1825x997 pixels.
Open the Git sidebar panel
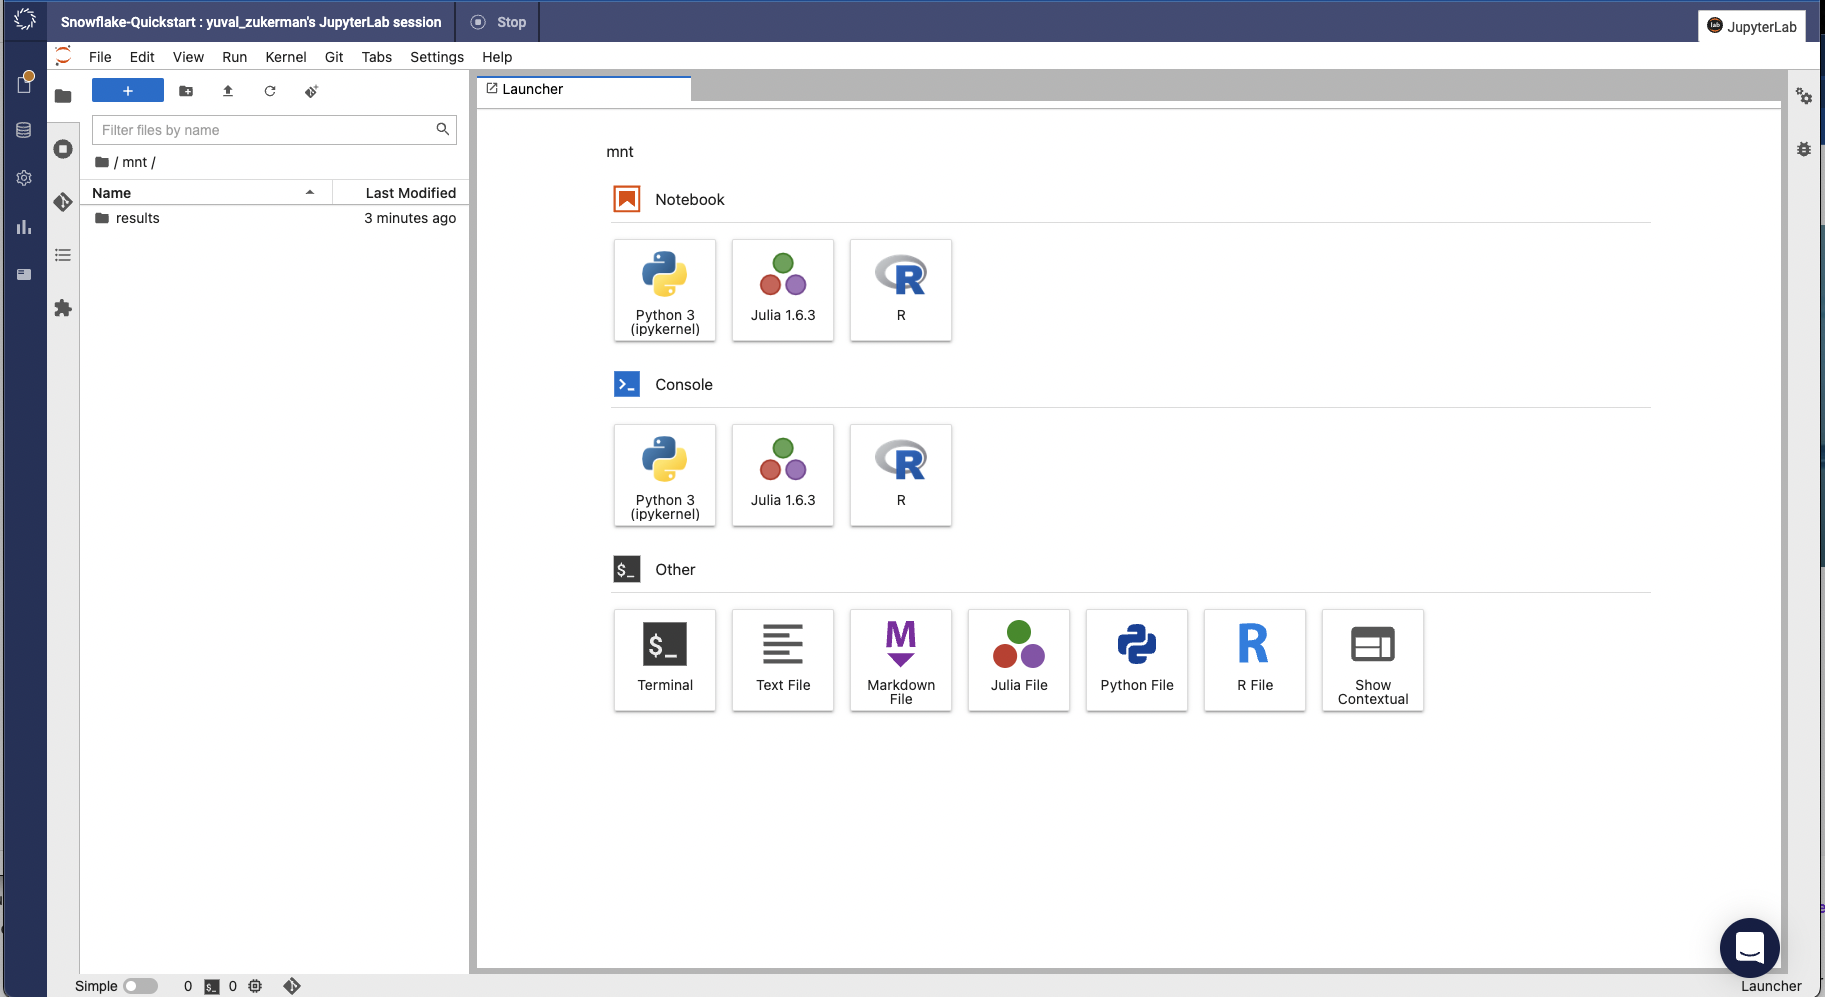point(63,202)
